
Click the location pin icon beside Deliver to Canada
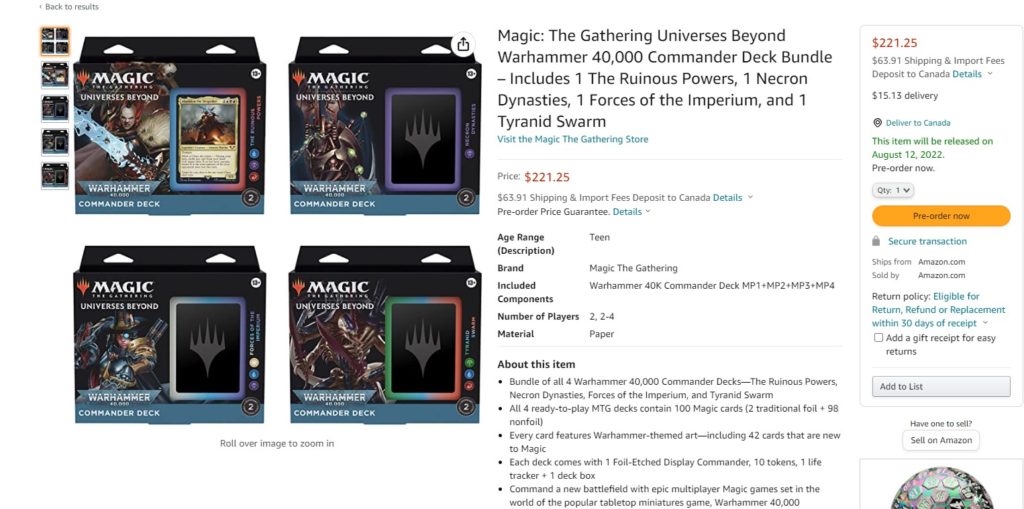tap(877, 123)
